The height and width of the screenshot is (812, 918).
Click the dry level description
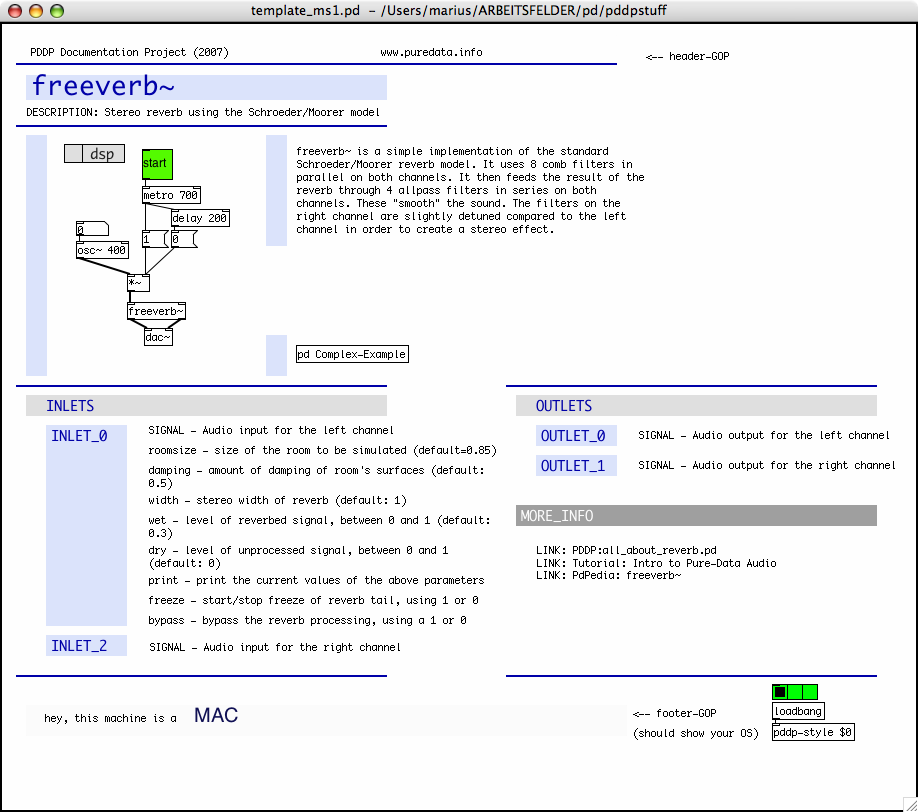point(298,557)
